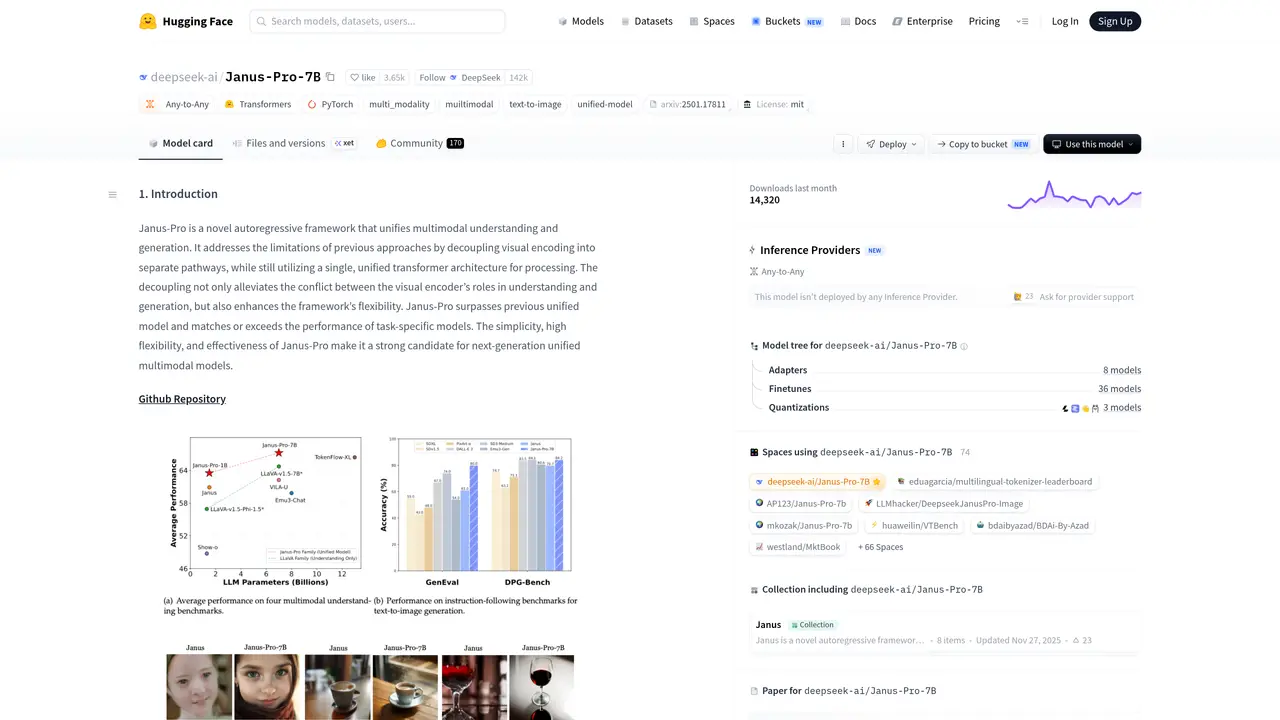Click the unified-model tag
1280x720 pixels.
point(605,104)
